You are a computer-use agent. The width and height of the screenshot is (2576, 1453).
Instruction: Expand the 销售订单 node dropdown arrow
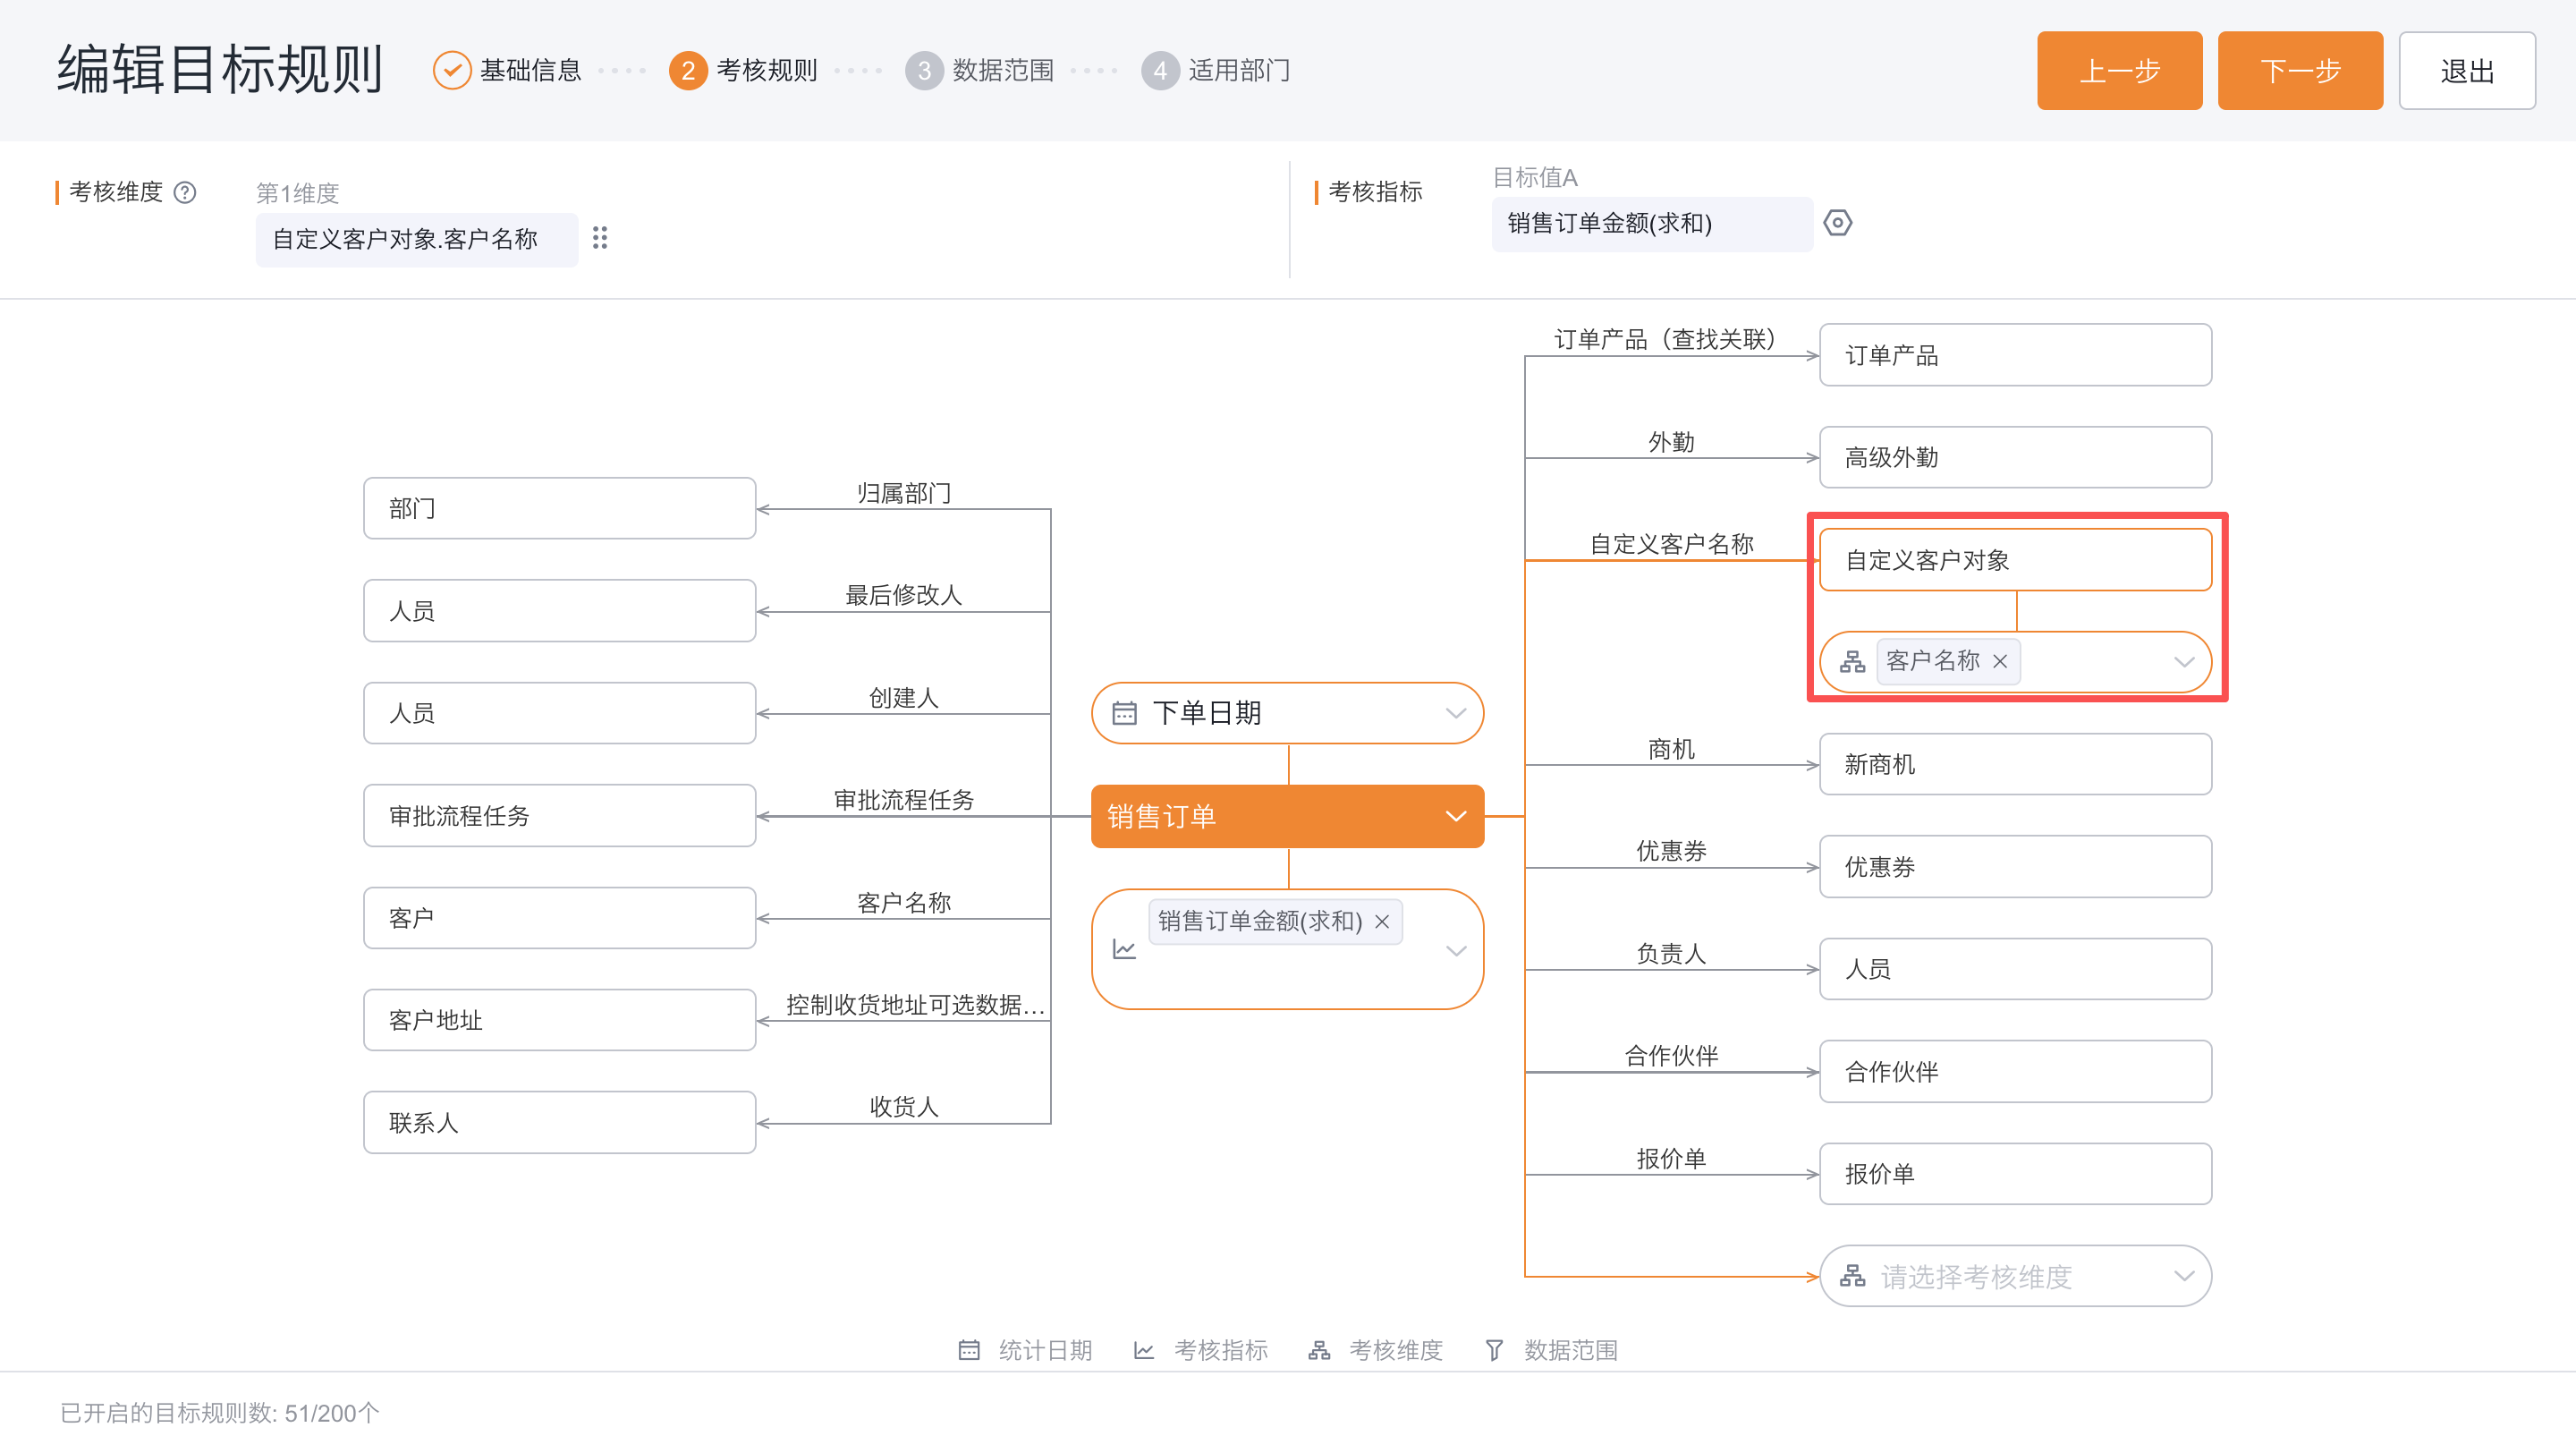coord(1455,816)
